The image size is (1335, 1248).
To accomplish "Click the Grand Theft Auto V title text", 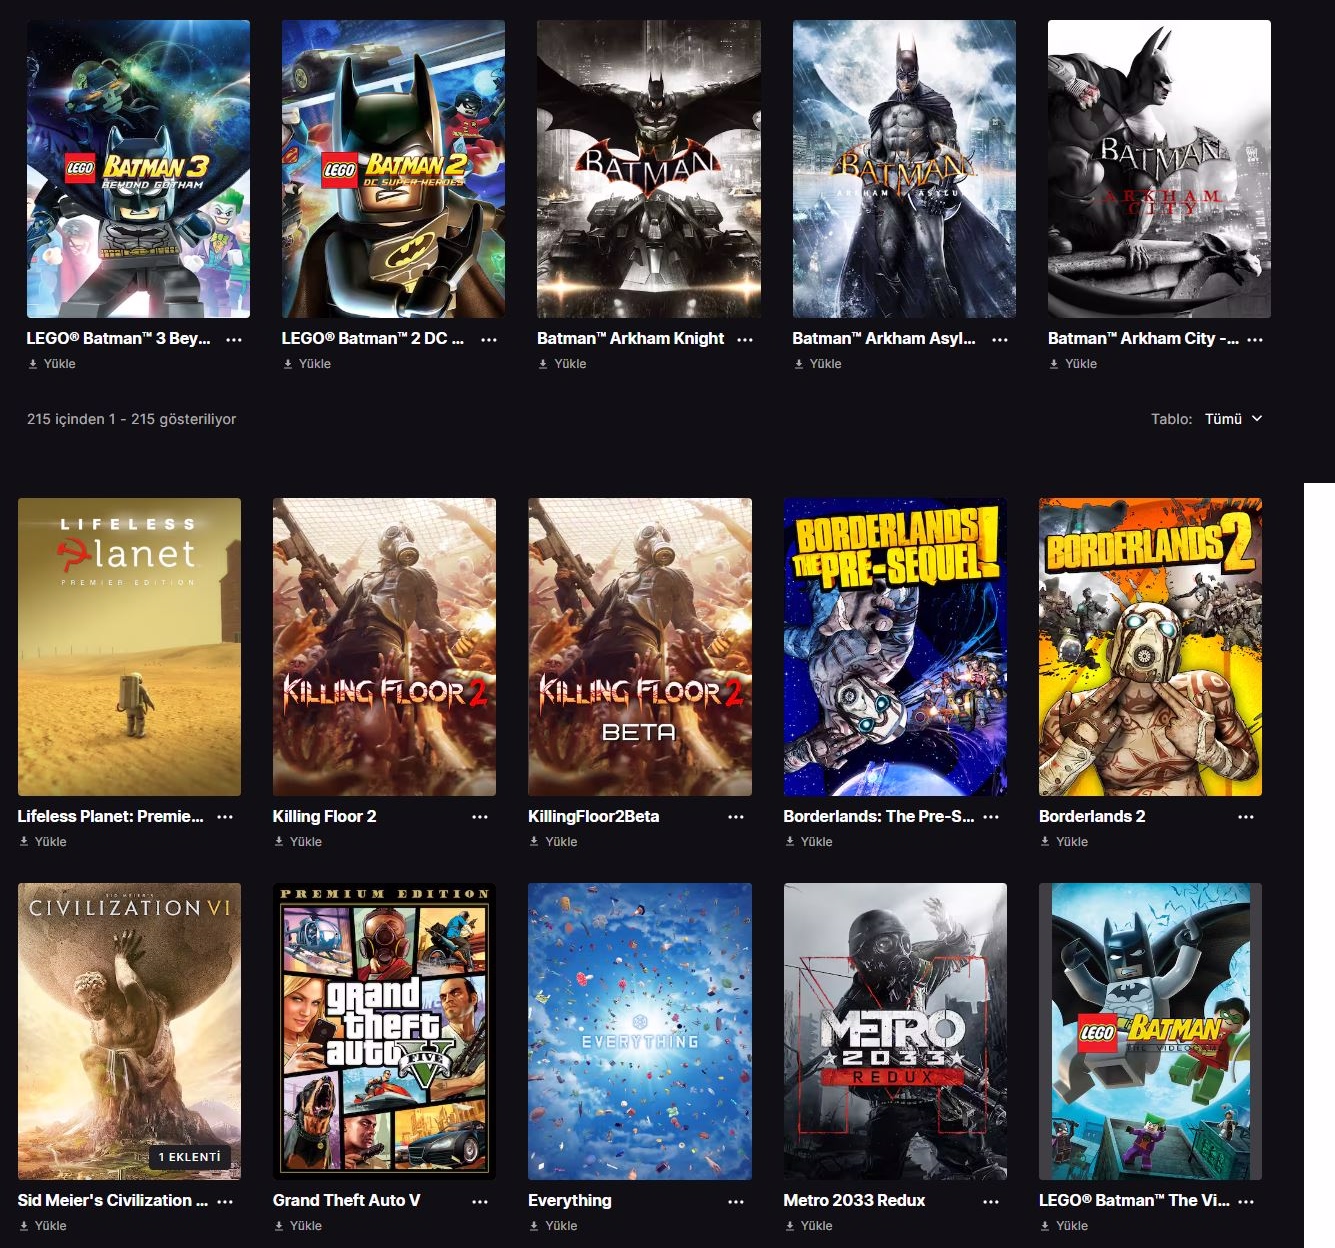I will coord(346,1200).
